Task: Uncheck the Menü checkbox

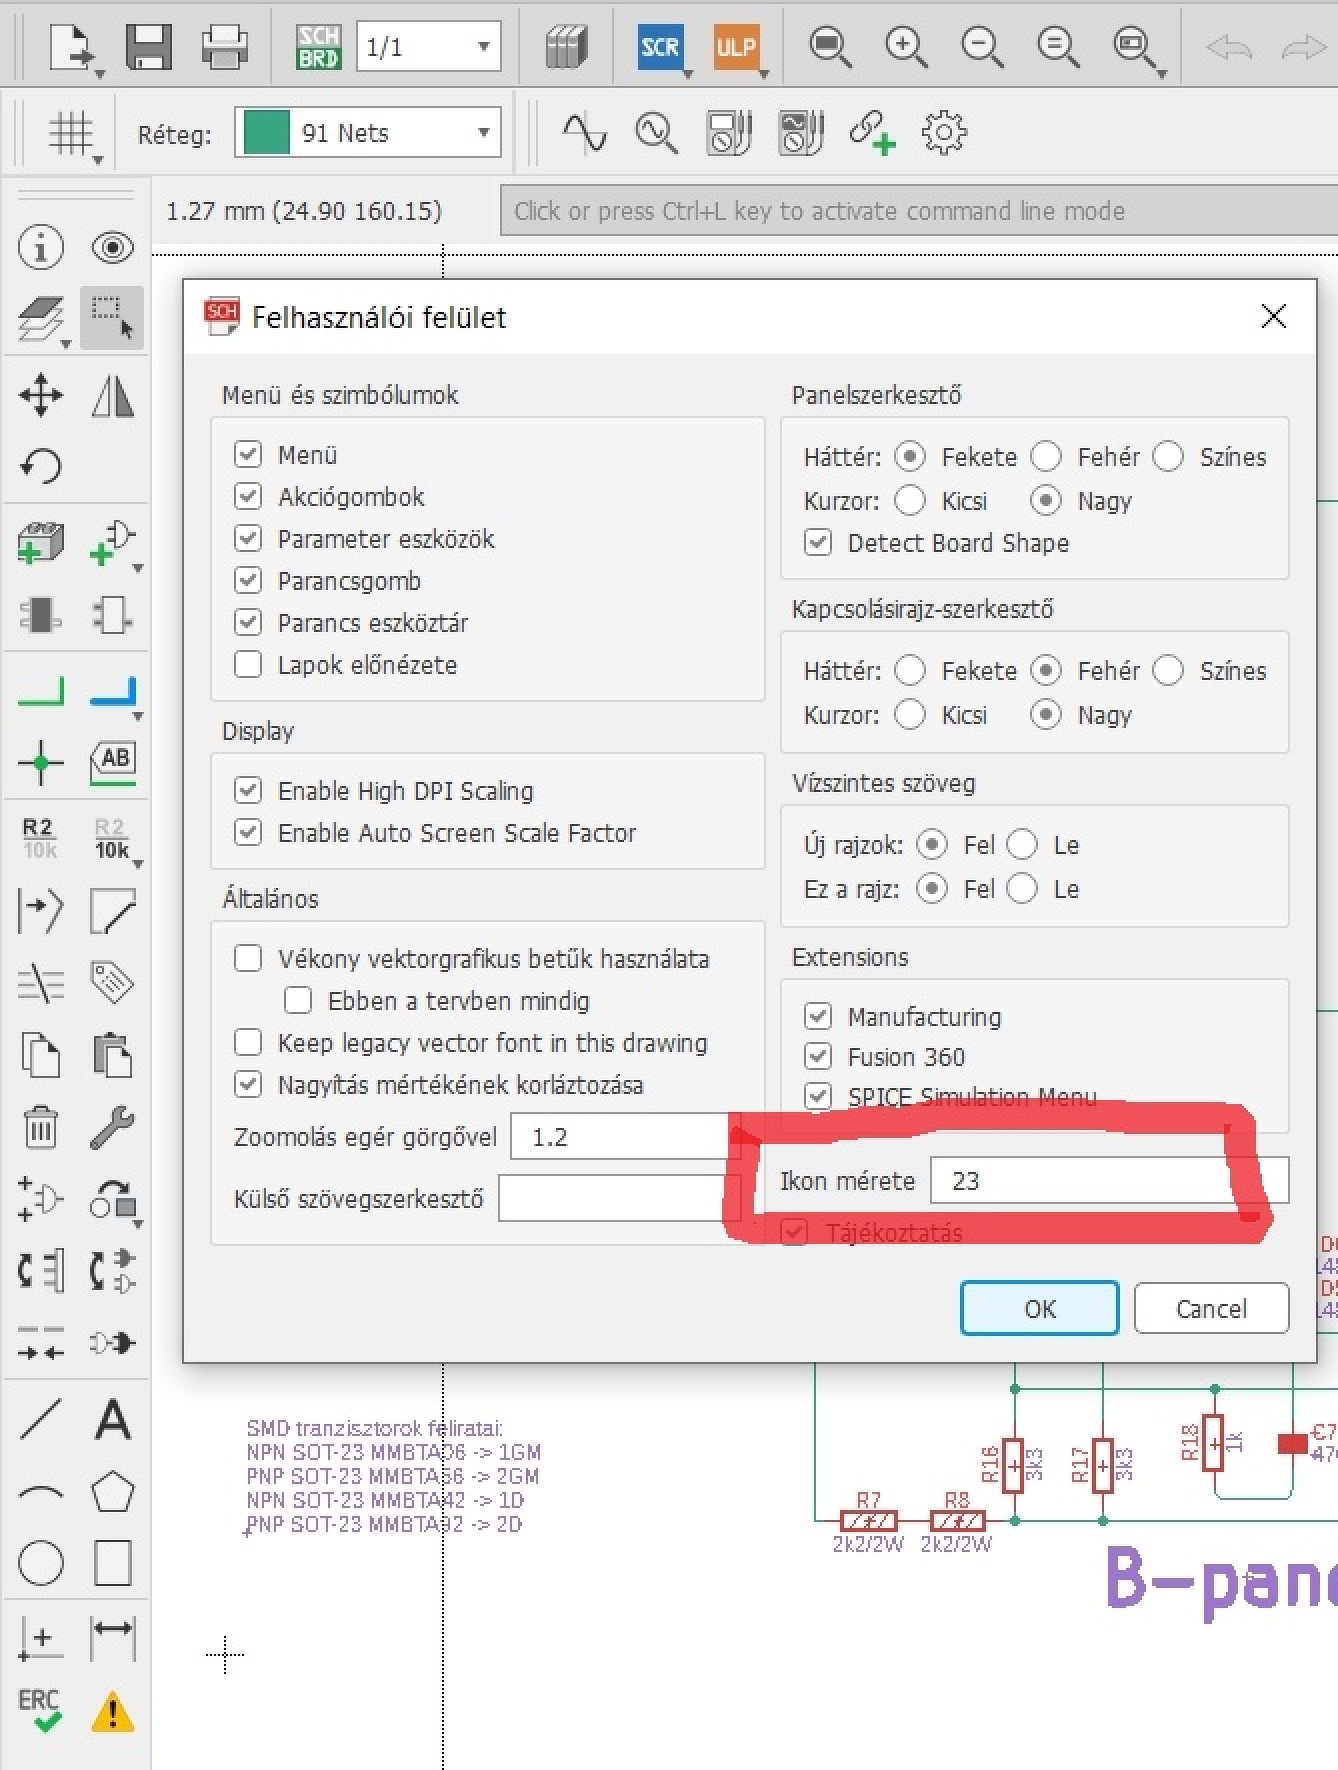Action: tap(247, 454)
